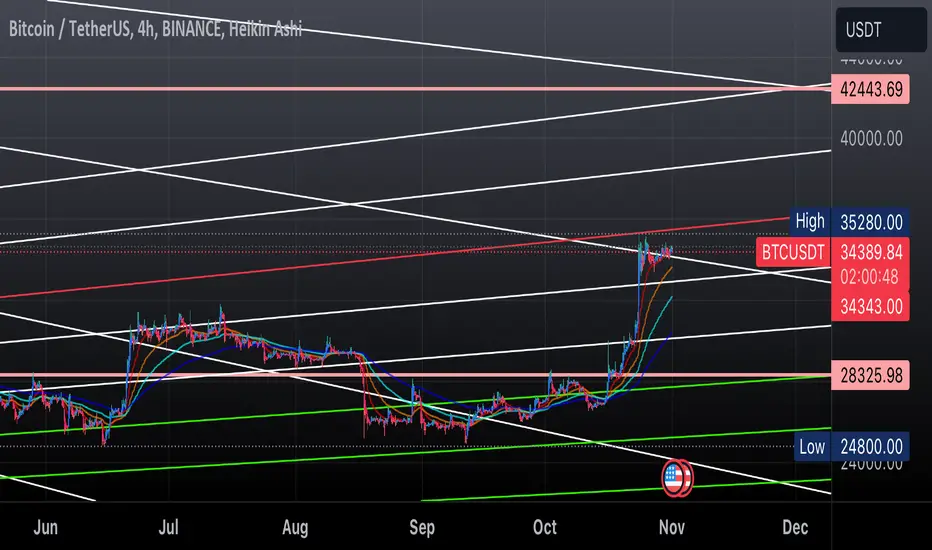Click the Jun label on time axis

tap(46, 527)
